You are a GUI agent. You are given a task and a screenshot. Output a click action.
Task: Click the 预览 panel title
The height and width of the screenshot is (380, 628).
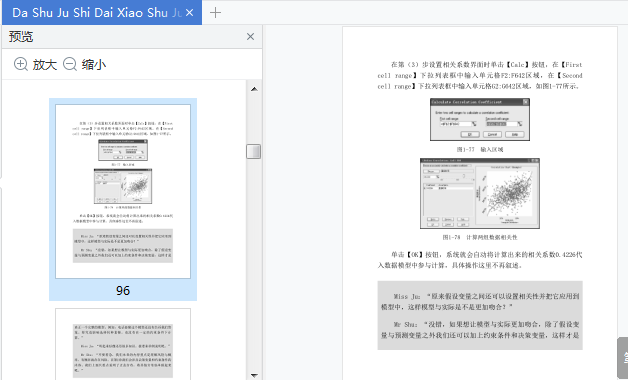coord(21,36)
